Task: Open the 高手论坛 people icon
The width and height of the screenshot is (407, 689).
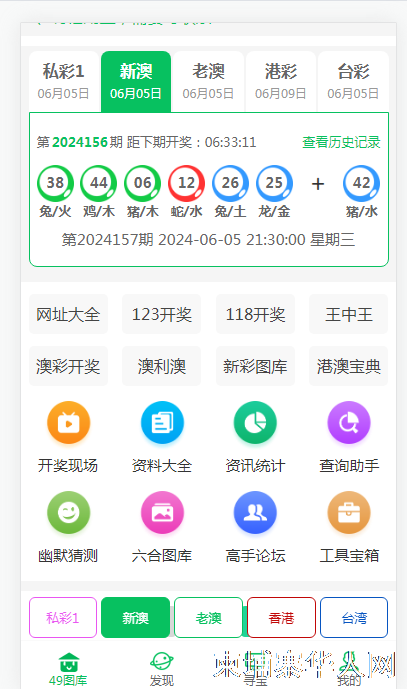Action: [255, 512]
